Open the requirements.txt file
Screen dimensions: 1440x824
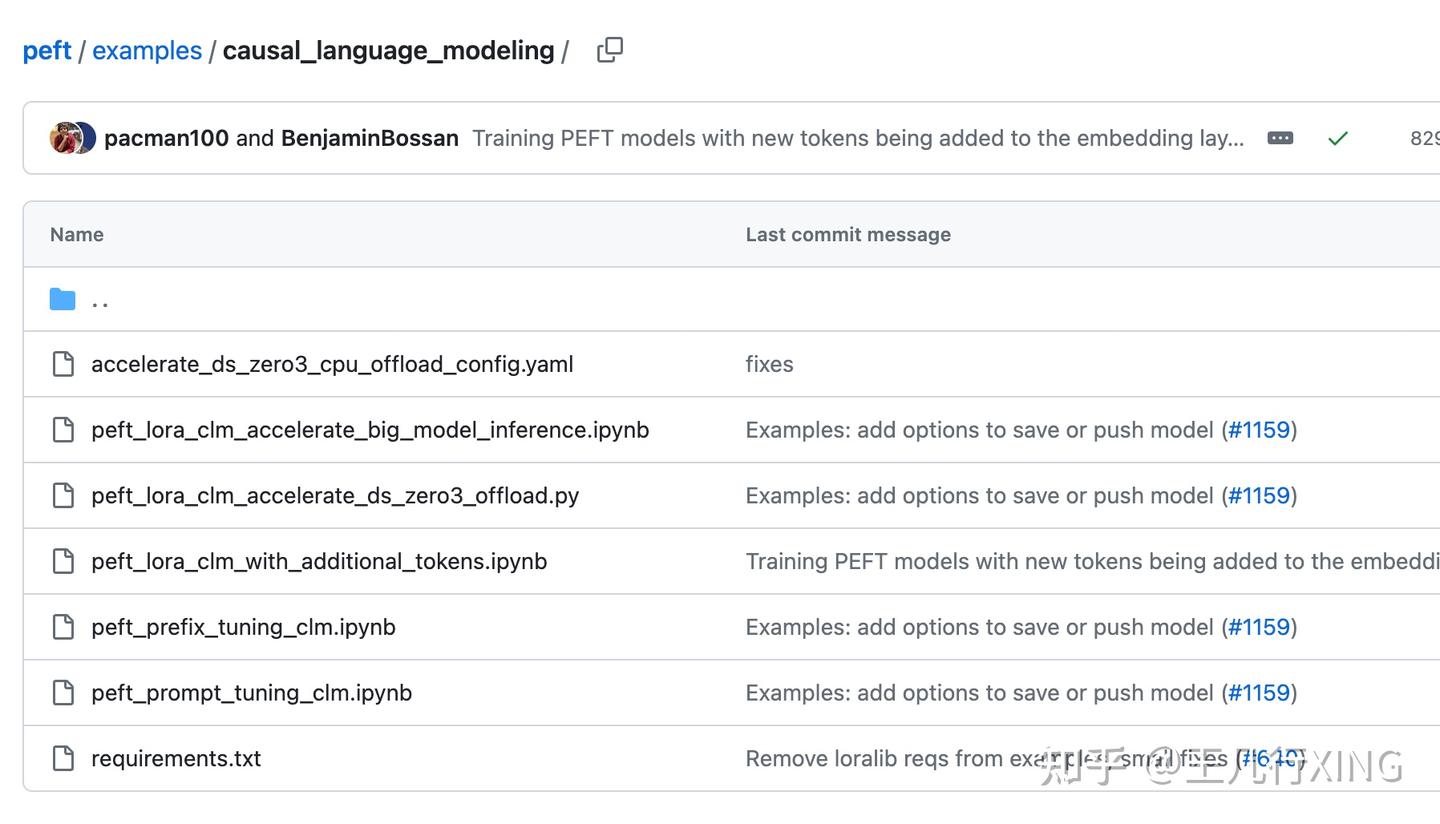(176, 759)
